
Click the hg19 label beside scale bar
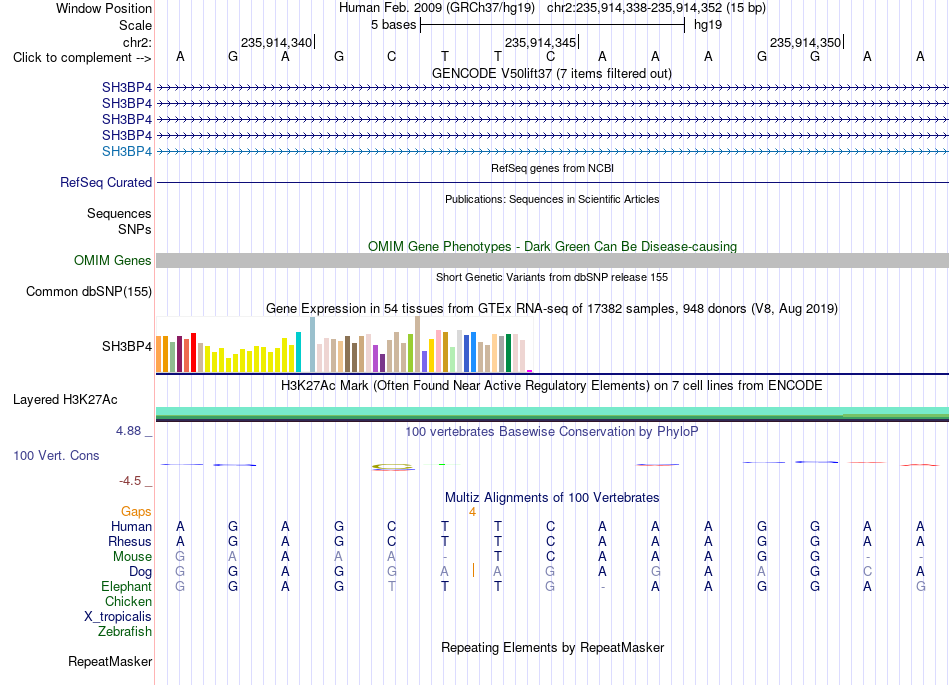pyautogui.click(x=708, y=25)
